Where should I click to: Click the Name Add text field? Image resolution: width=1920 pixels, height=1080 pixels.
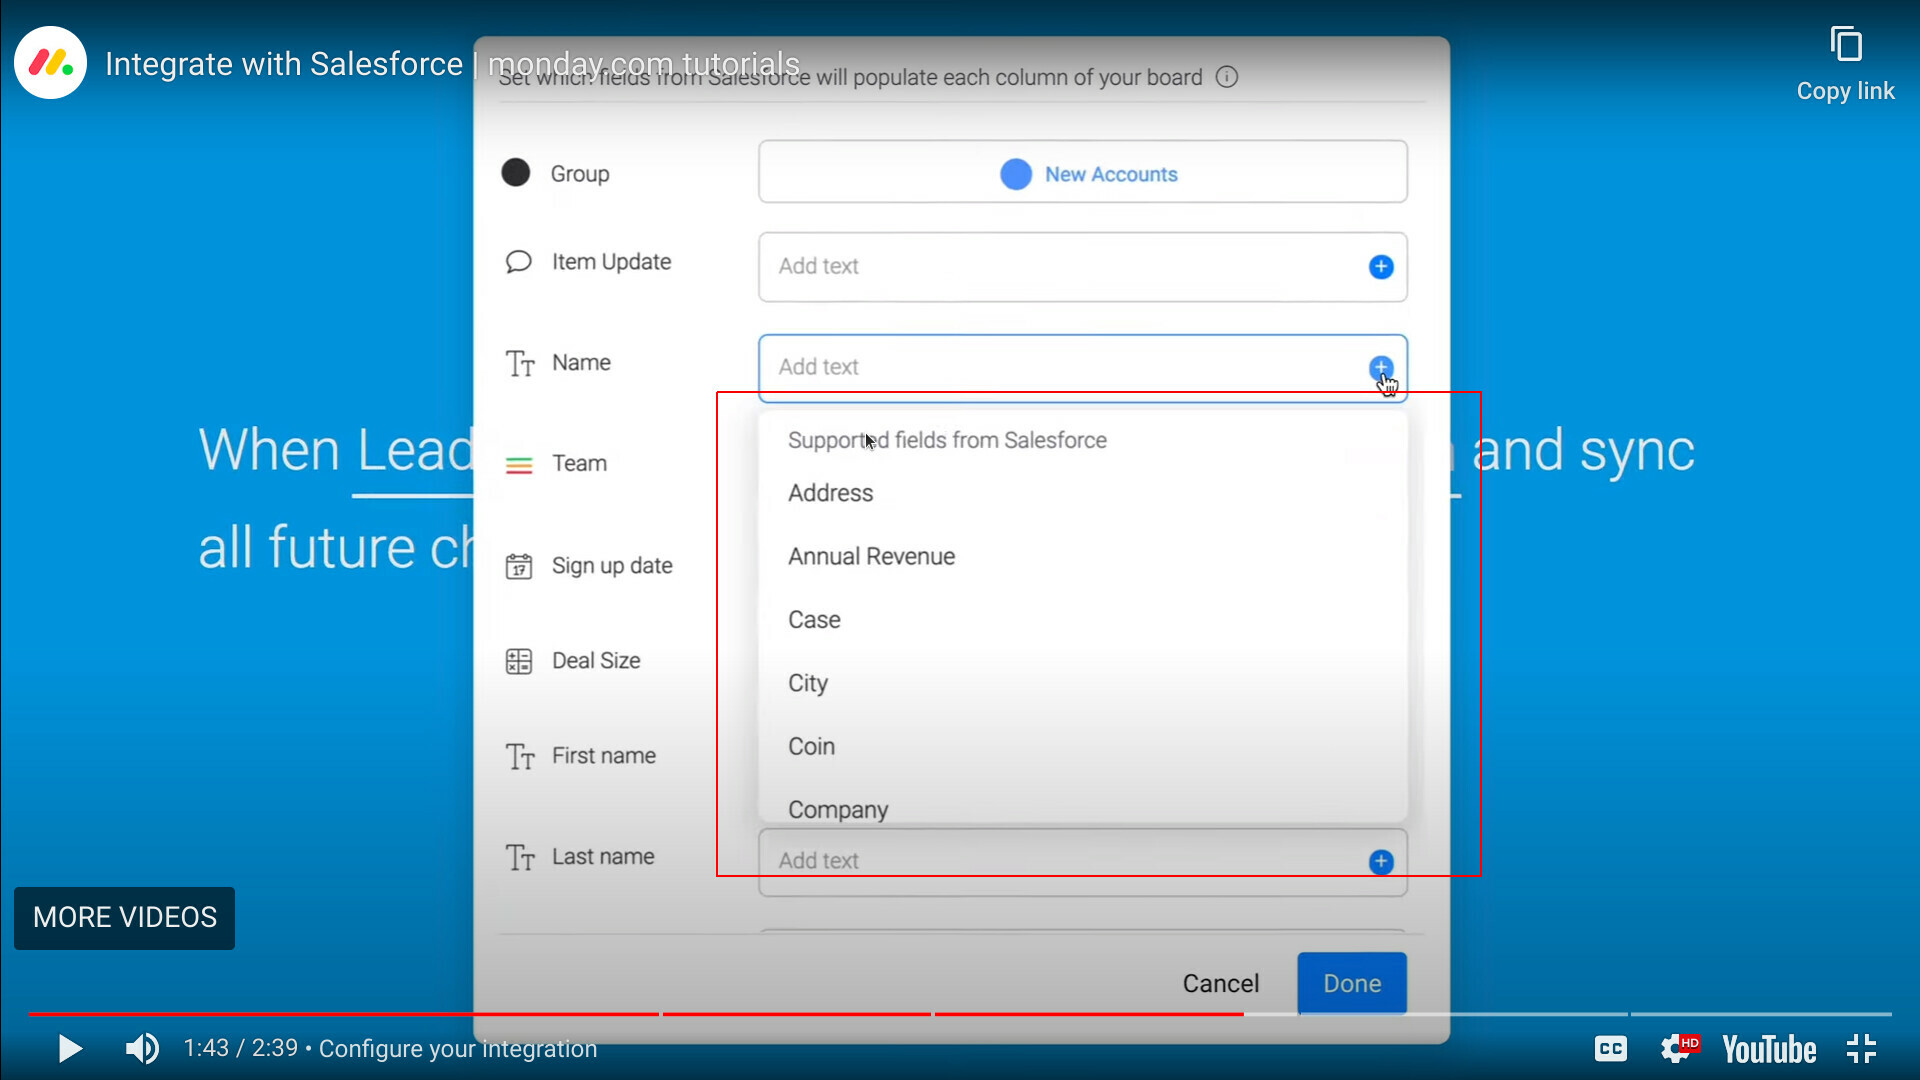coord(1083,368)
